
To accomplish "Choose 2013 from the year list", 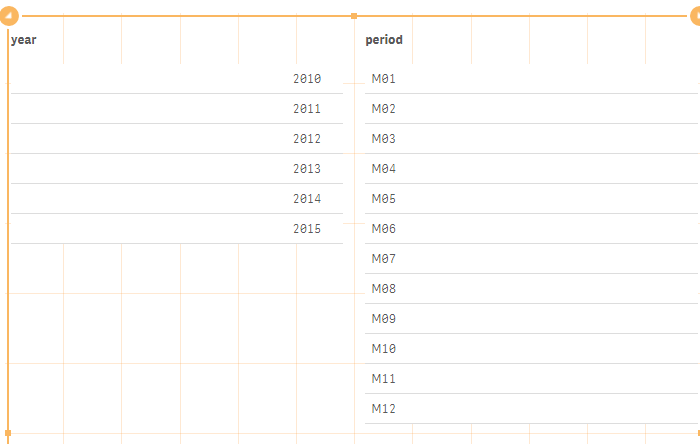I will coord(307,169).
